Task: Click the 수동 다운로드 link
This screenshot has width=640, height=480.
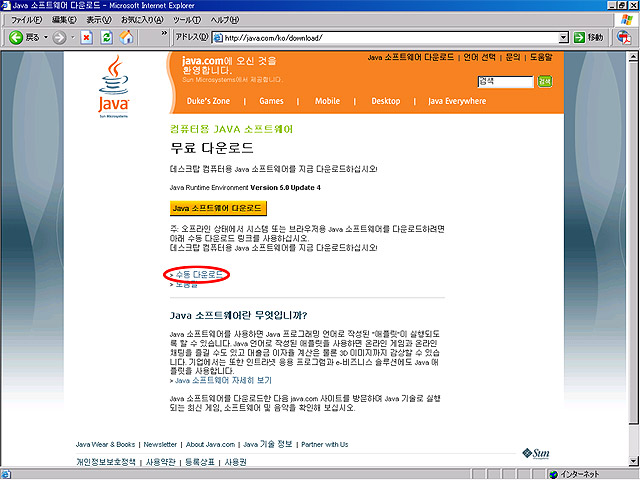Action: (x=199, y=275)
